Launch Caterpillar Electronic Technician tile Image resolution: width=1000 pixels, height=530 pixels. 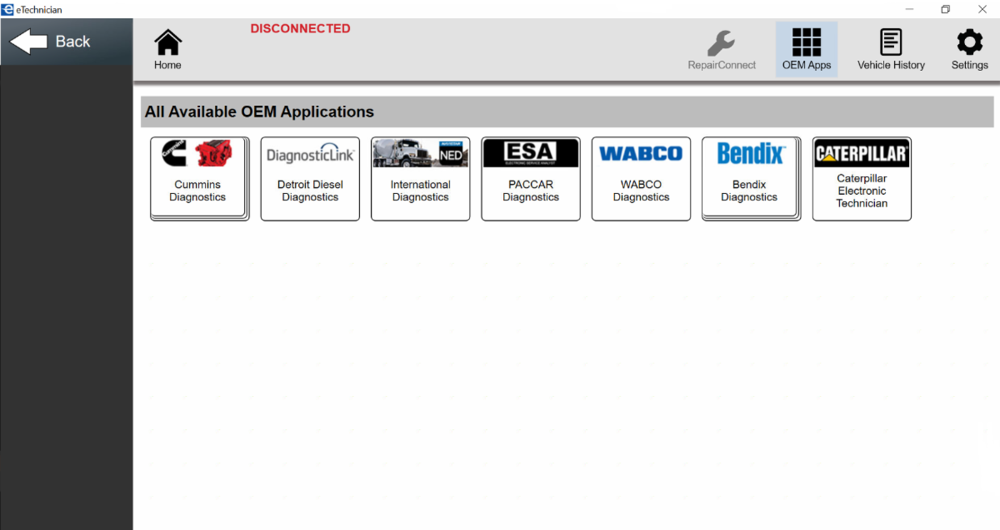[862, 179]
